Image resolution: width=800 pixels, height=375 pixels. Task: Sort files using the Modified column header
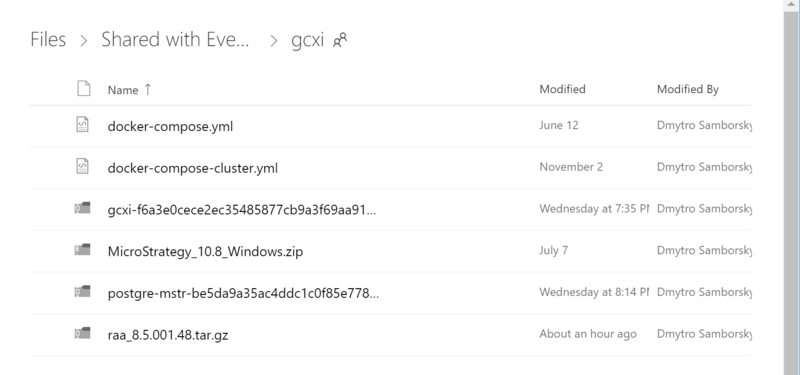pos(562,89)
